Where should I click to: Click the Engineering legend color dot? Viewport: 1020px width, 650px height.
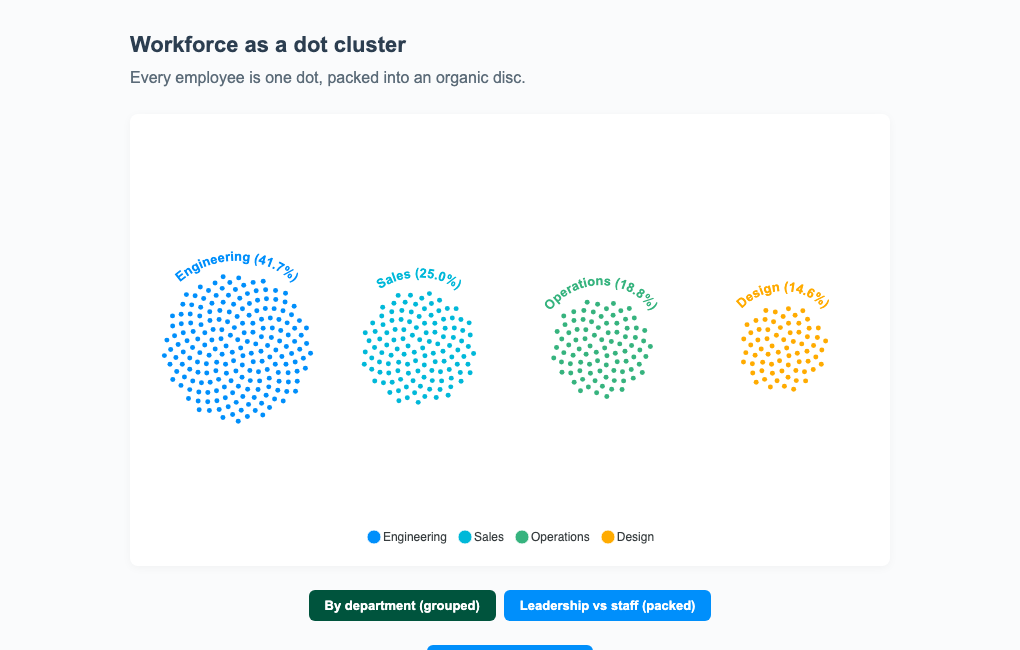click(373, 537)
